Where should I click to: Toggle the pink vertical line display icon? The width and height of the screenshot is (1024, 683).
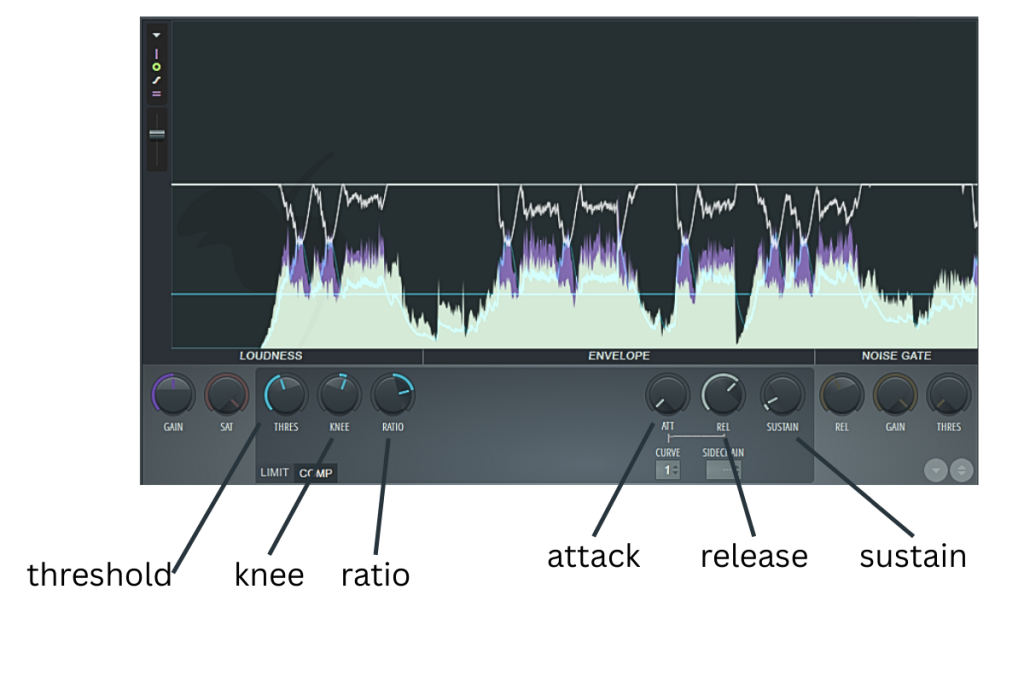(x=157, y=53)
